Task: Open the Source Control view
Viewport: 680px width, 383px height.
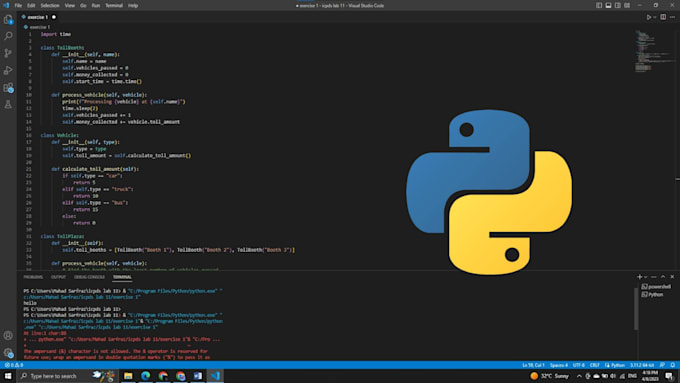Action: [x=8, y=53]
